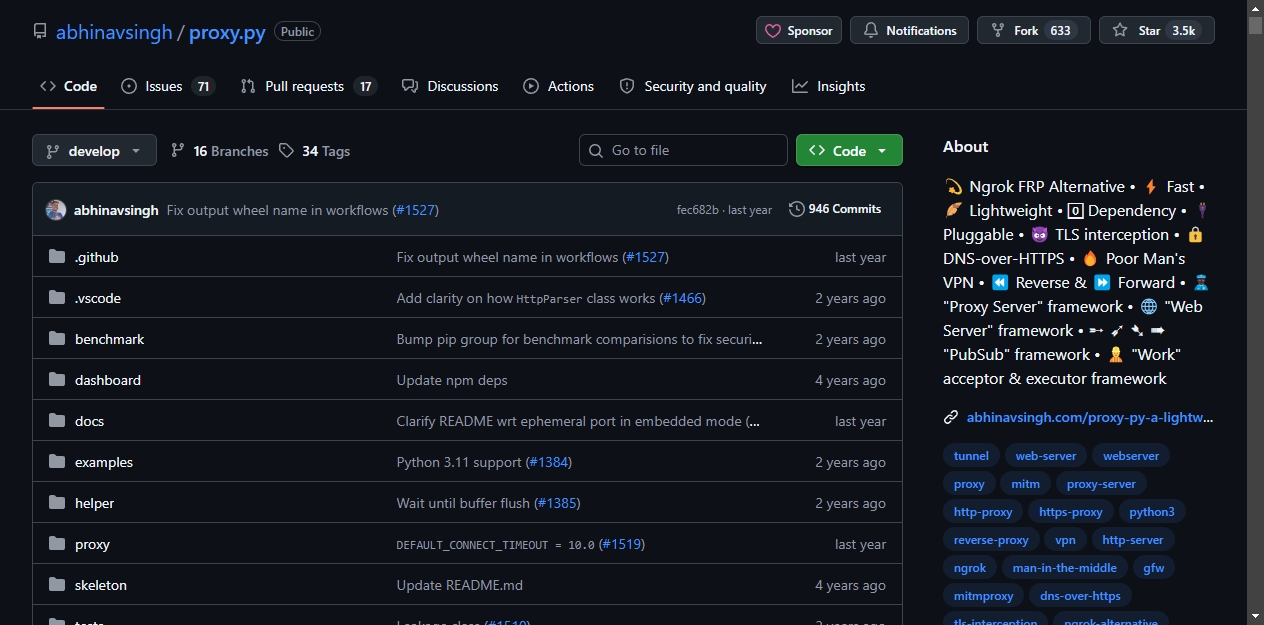Click 'Update README.md' commit message
The width and height of the screenshot is (1264, 625).
(x=460, y=585)
